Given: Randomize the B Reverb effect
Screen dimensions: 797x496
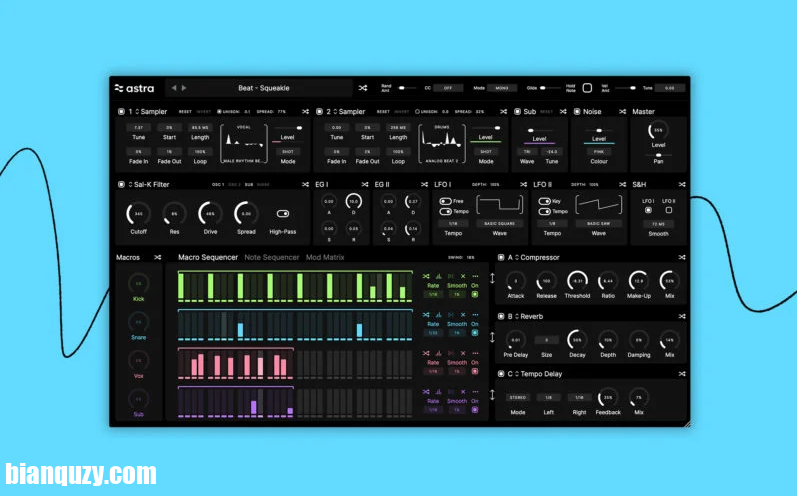Looking at the screenshot, I should [x=682, y=316].
